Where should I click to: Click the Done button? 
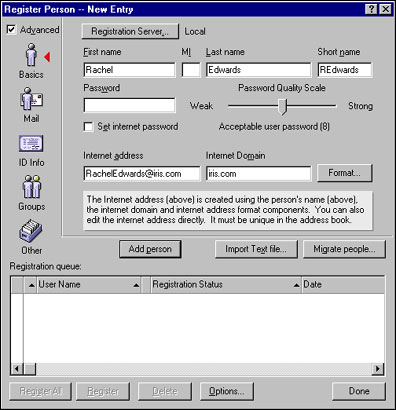tap(359, 391)
